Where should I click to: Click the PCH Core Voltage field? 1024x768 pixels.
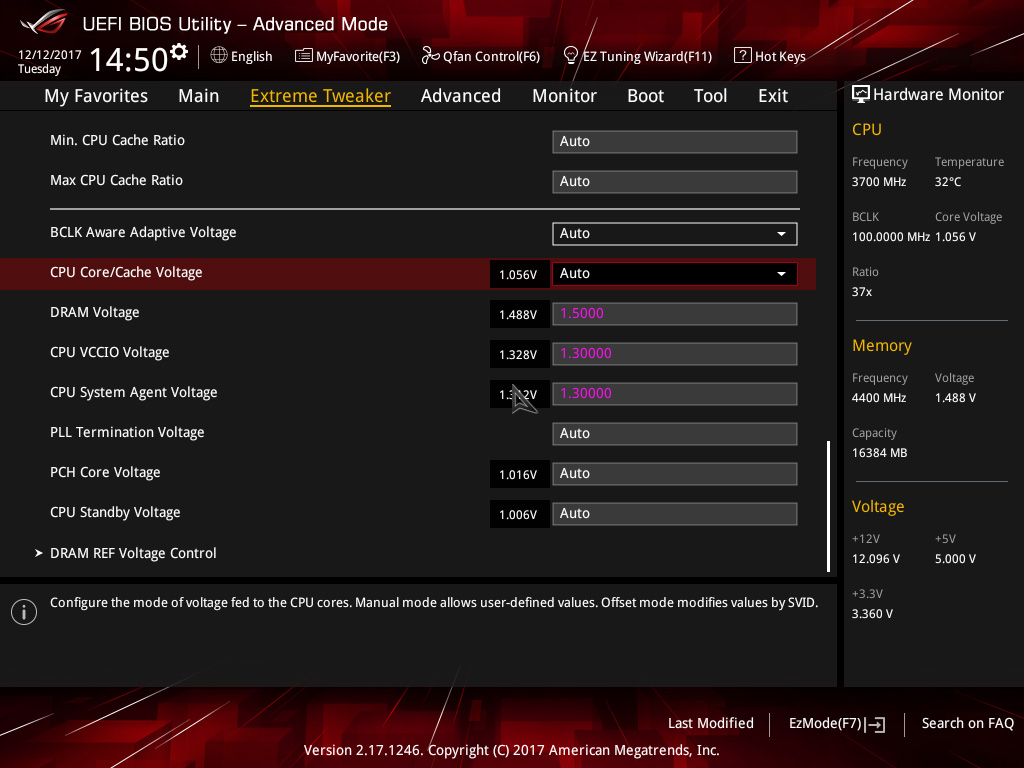point(675,473)
